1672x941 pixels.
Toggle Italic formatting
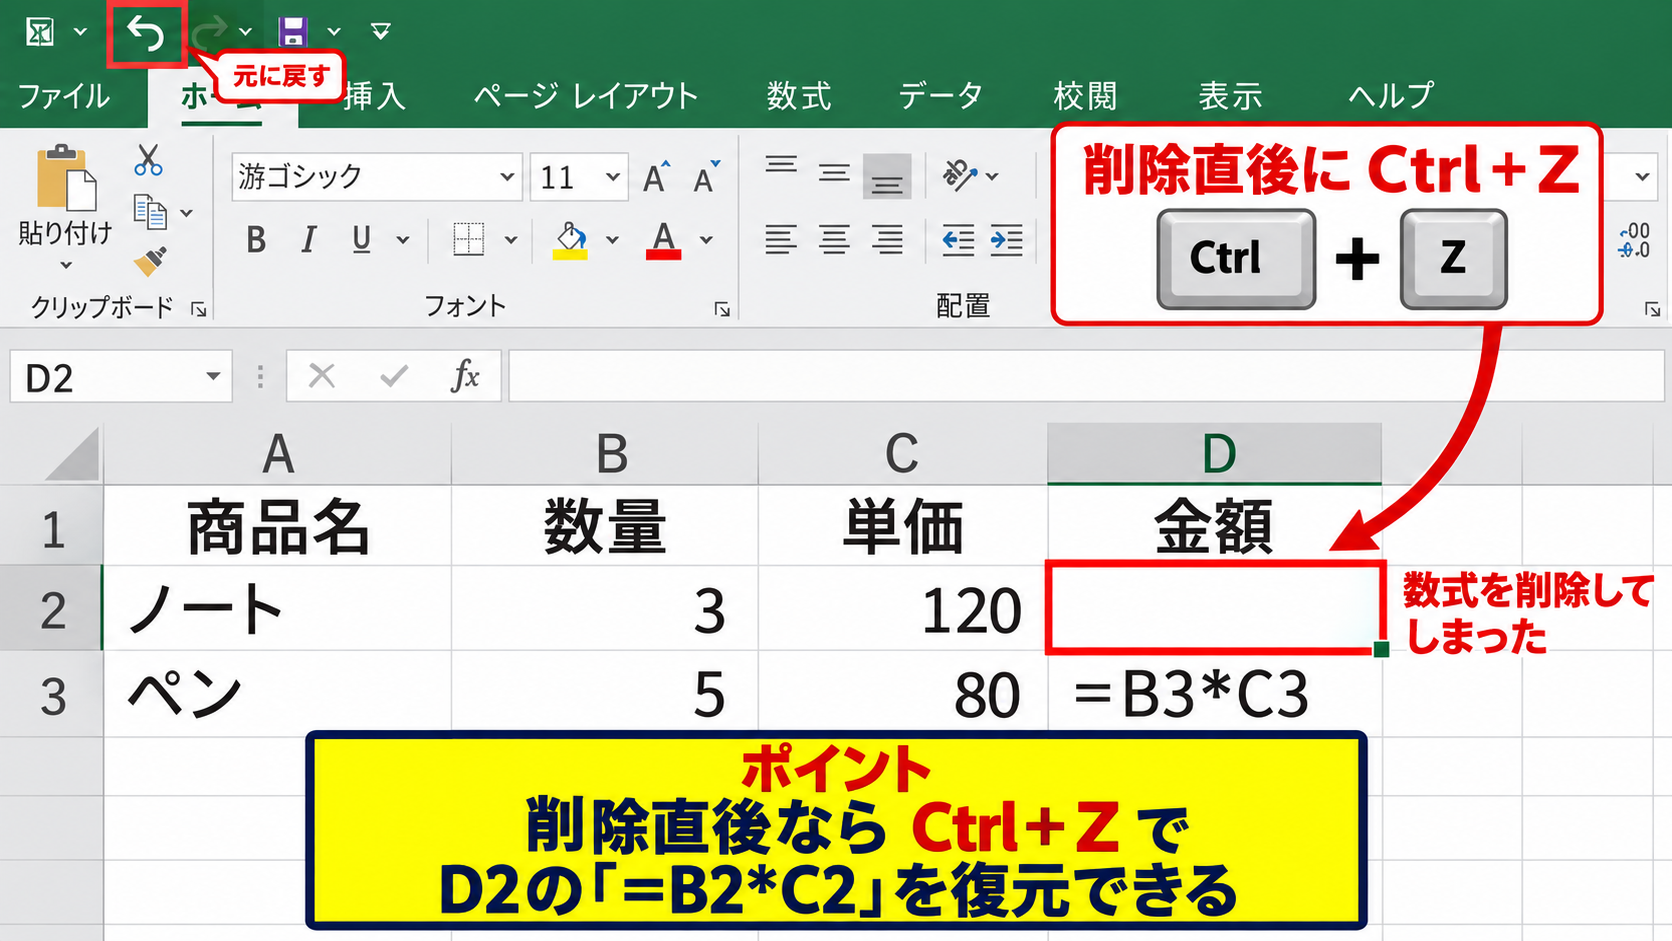click(x=309, y=240)
